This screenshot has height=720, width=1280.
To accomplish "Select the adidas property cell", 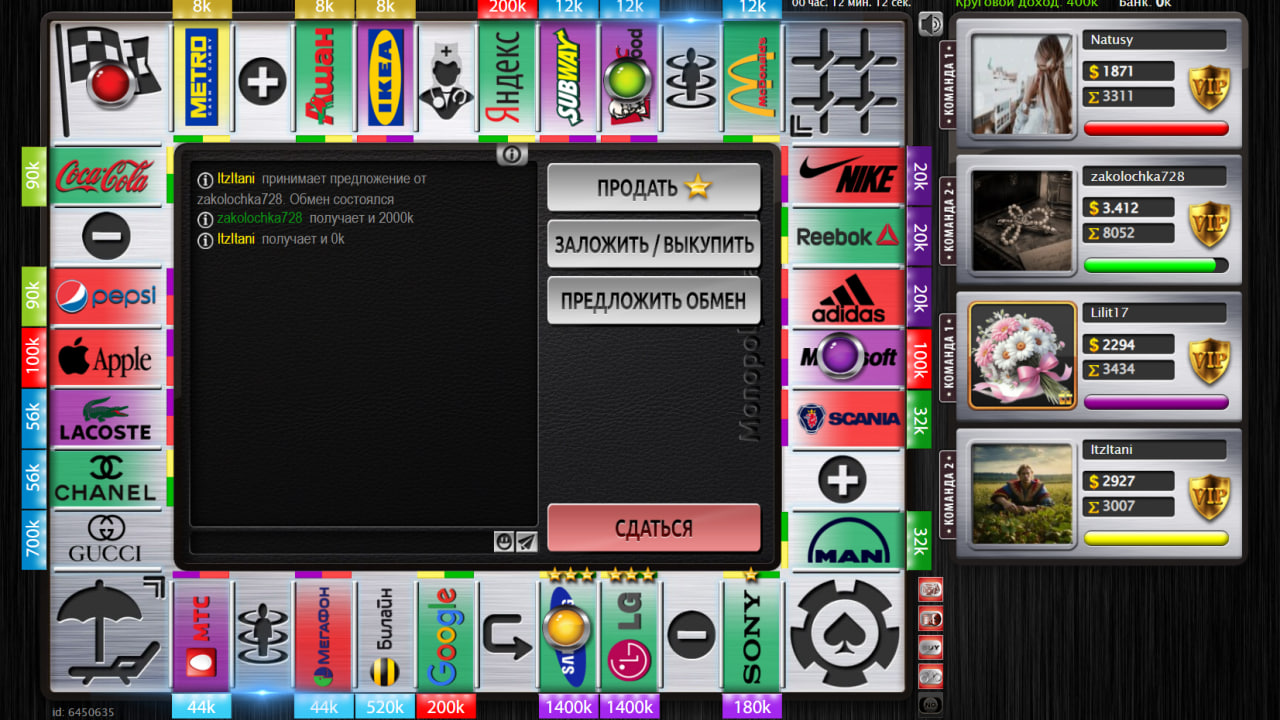I will click(848, 297).
